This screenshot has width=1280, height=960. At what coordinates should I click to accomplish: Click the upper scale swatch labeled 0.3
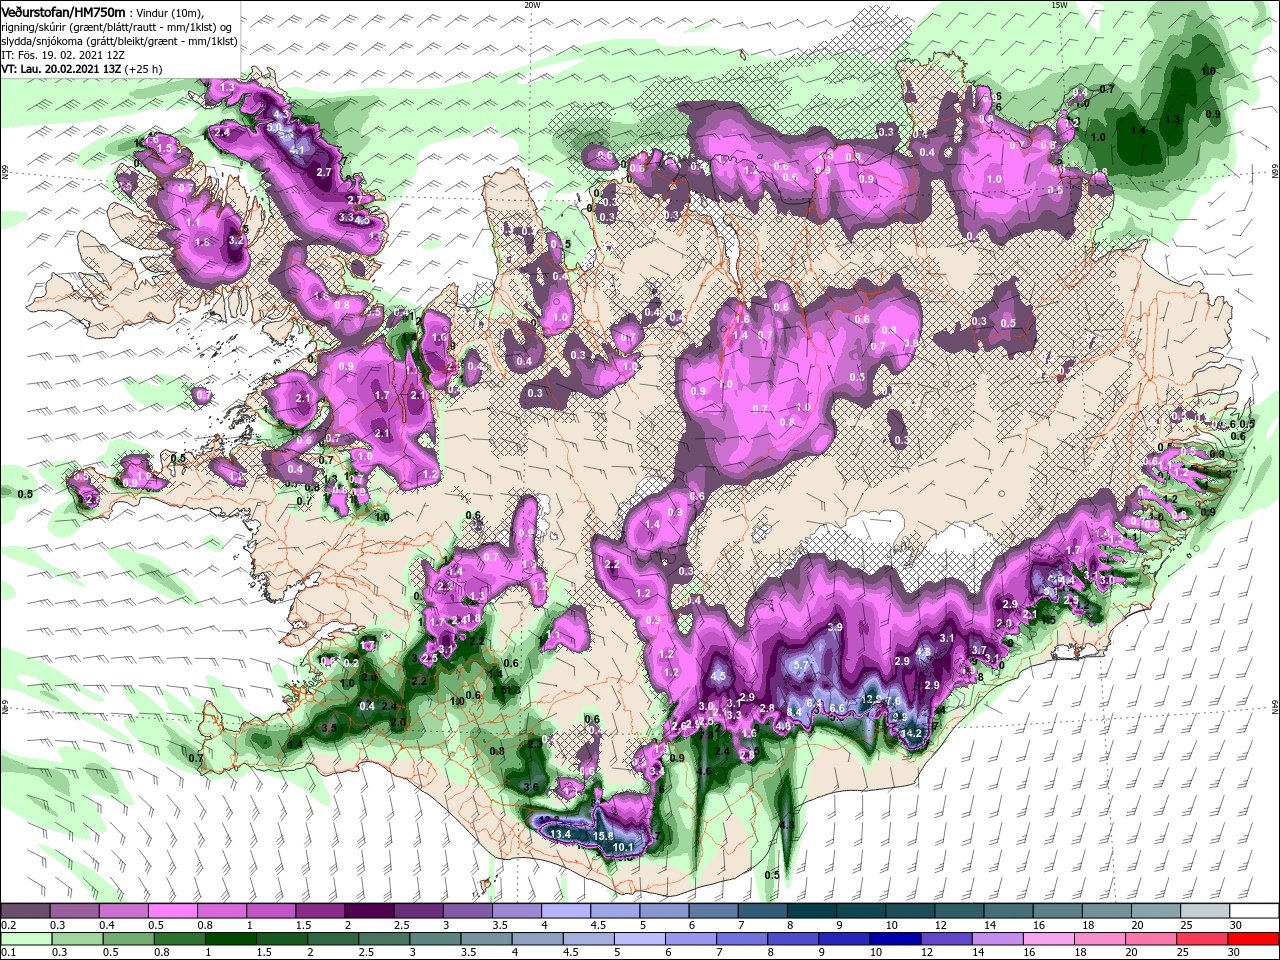(x=74, y=911)
